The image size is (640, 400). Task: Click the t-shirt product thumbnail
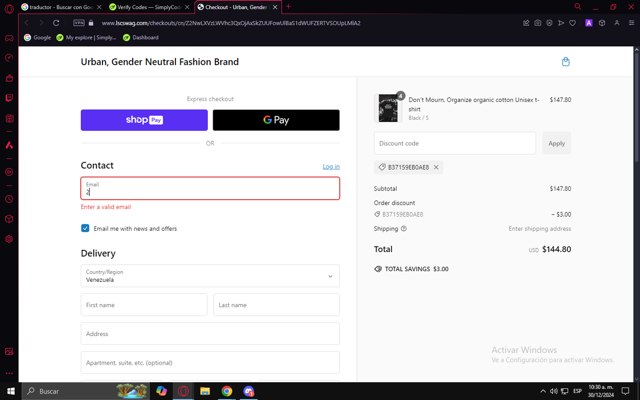click(x=388, y=108)
